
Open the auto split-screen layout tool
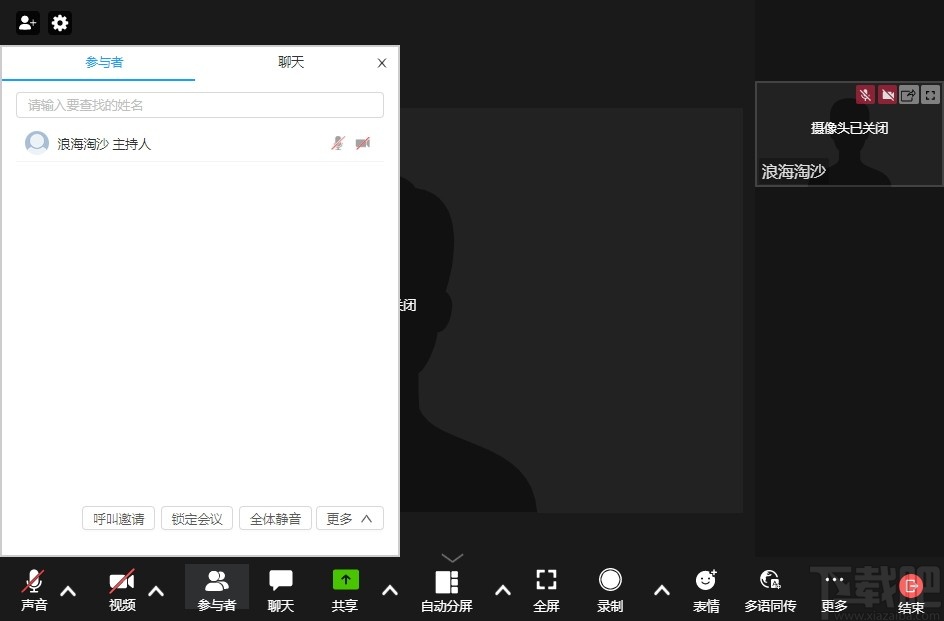tap(446, 590)
